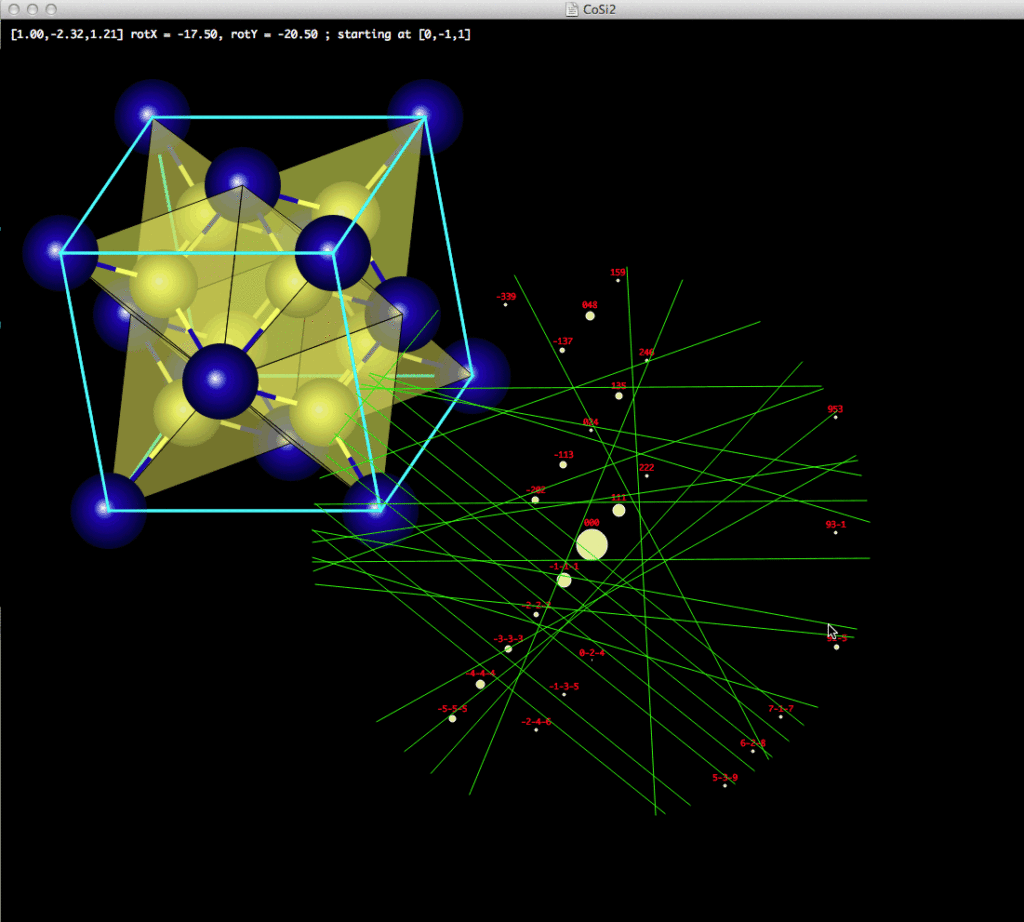Click the -5-5-5 diffraction spot
Screen dimensions: 1024x922
click(452, 718)
